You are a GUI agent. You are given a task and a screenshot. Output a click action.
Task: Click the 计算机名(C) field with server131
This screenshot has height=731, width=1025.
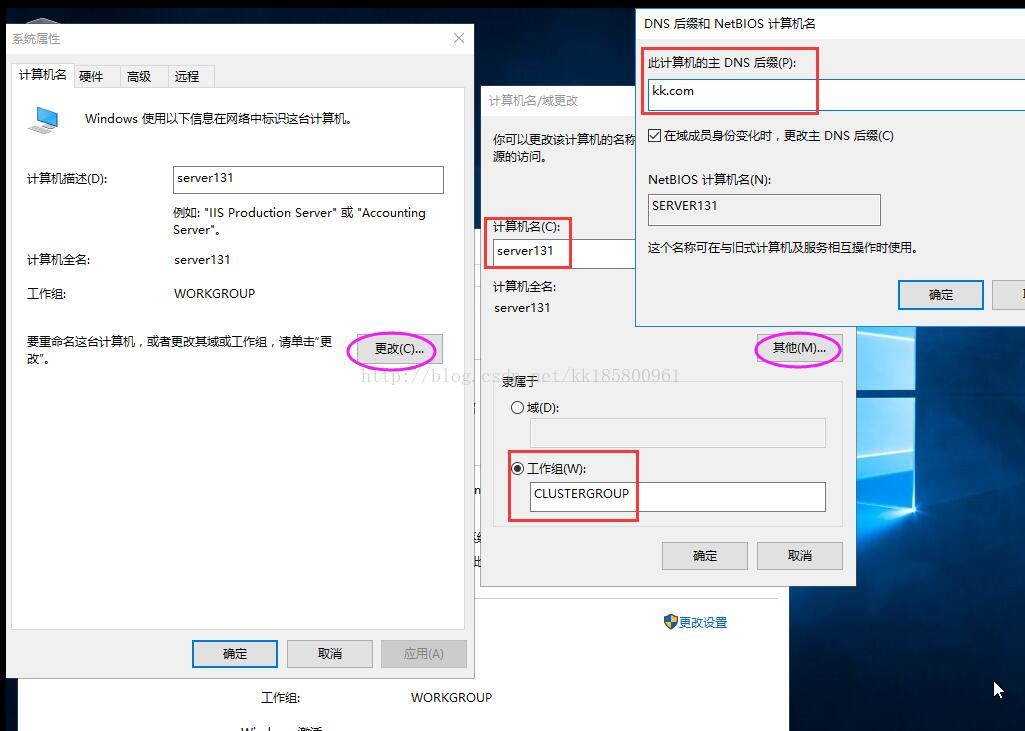click(564, 253)
